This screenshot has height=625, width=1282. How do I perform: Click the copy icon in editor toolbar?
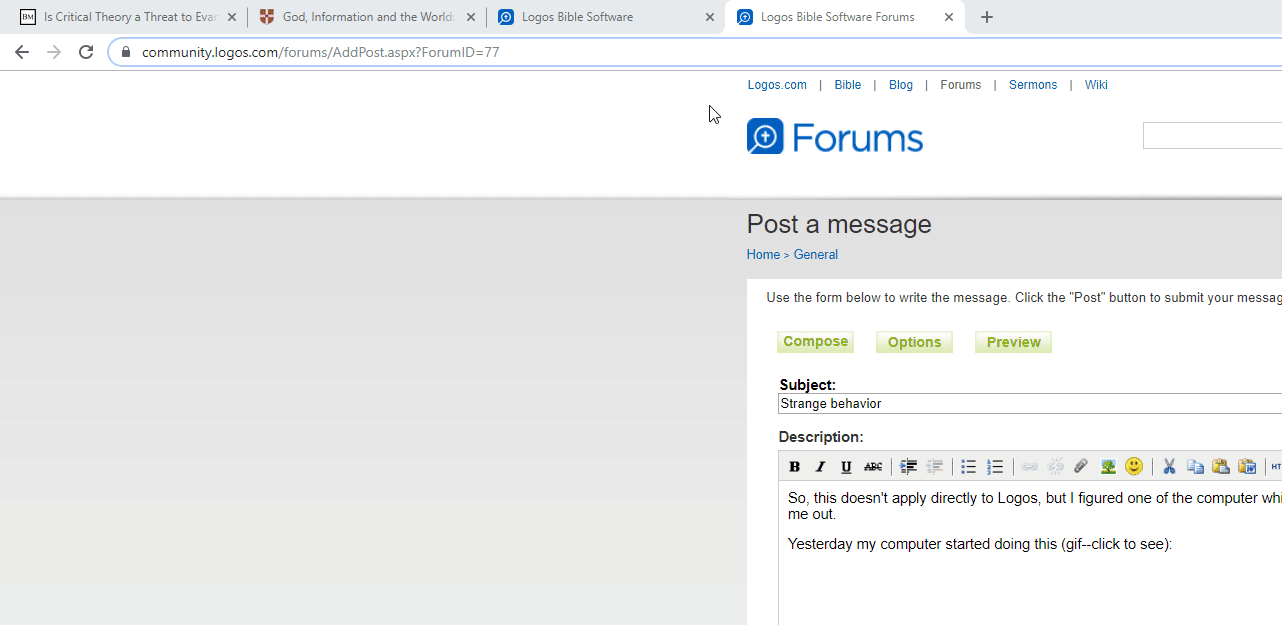tap(1195, 467)
